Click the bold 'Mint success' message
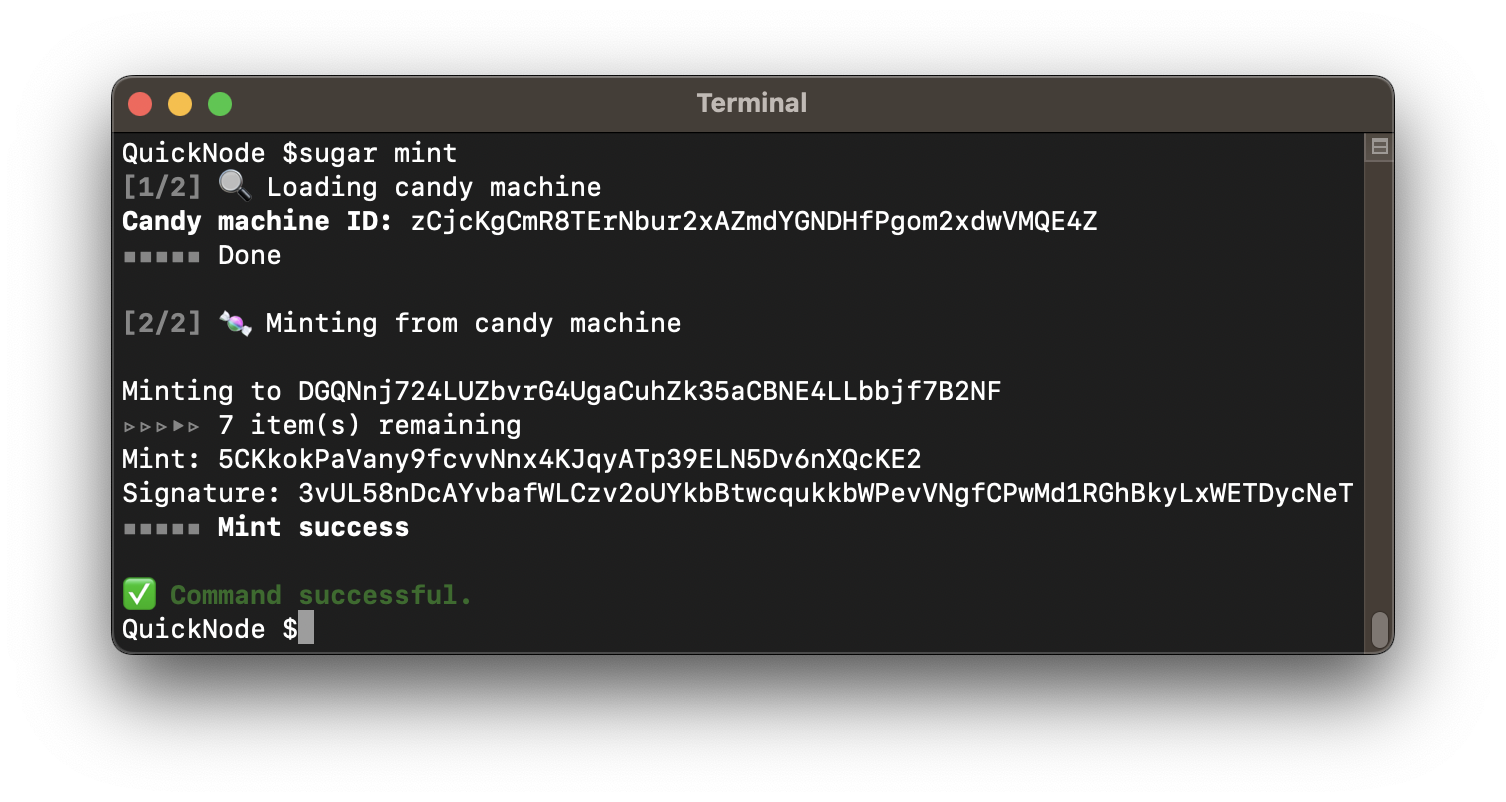The height and width of the screenshot is (802, 1506). click(x=313, y=527)
